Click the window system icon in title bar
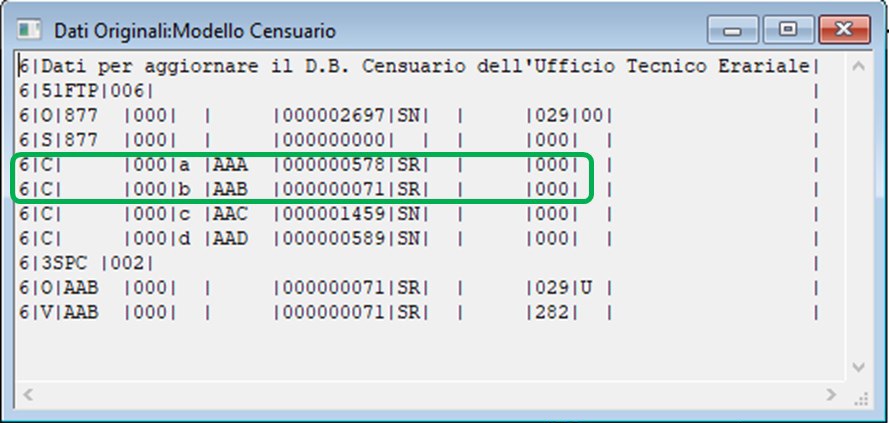The image size is (890, 423). (x=30, y=32)
